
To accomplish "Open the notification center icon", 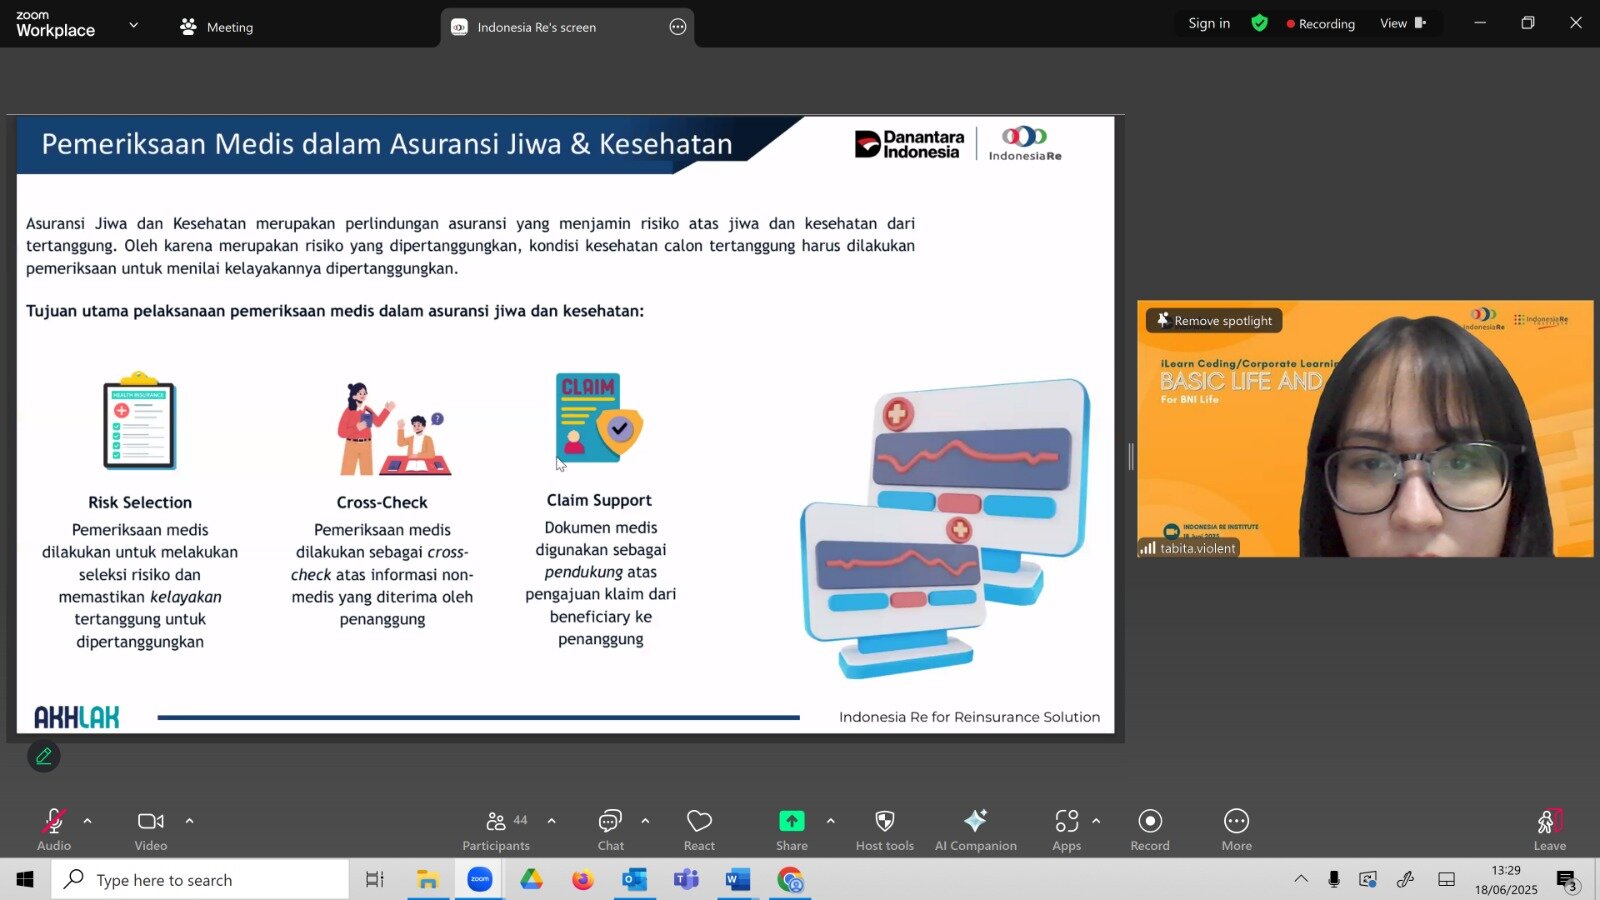I will 1567,880.
